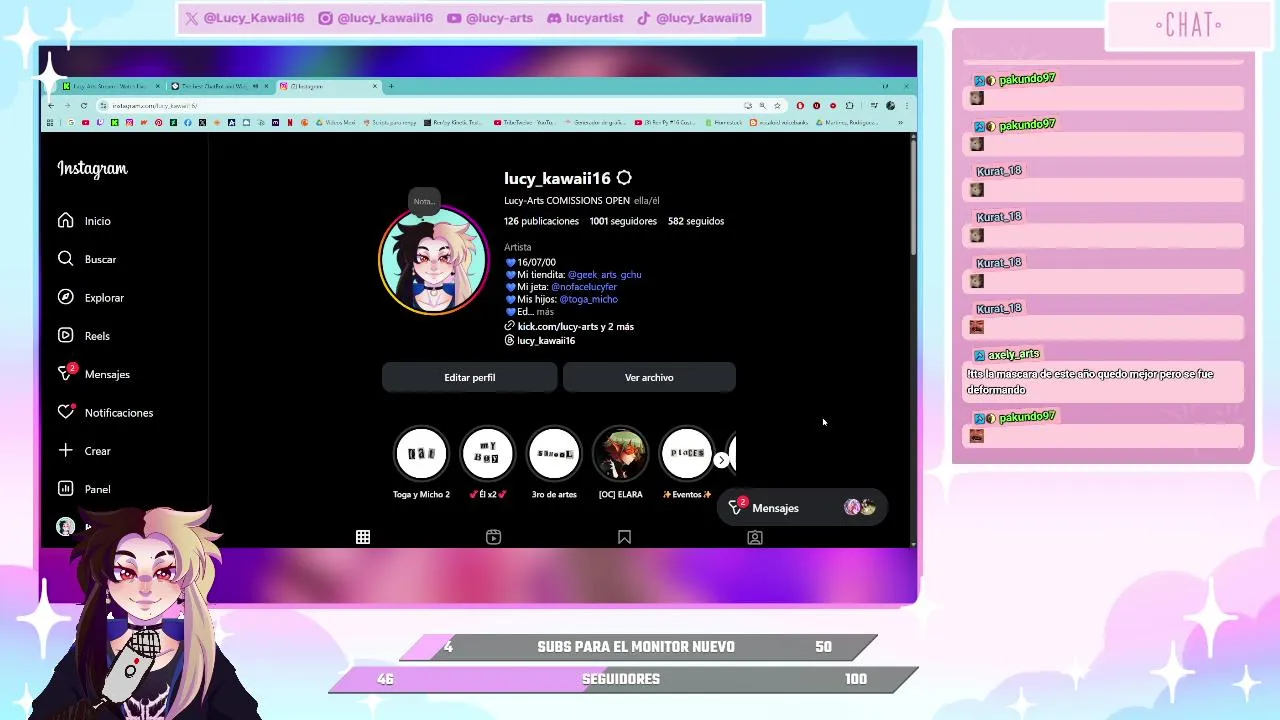Click Discord lucyartist overlay handle
Screen dimensions: 1280x720
point(584,18)
